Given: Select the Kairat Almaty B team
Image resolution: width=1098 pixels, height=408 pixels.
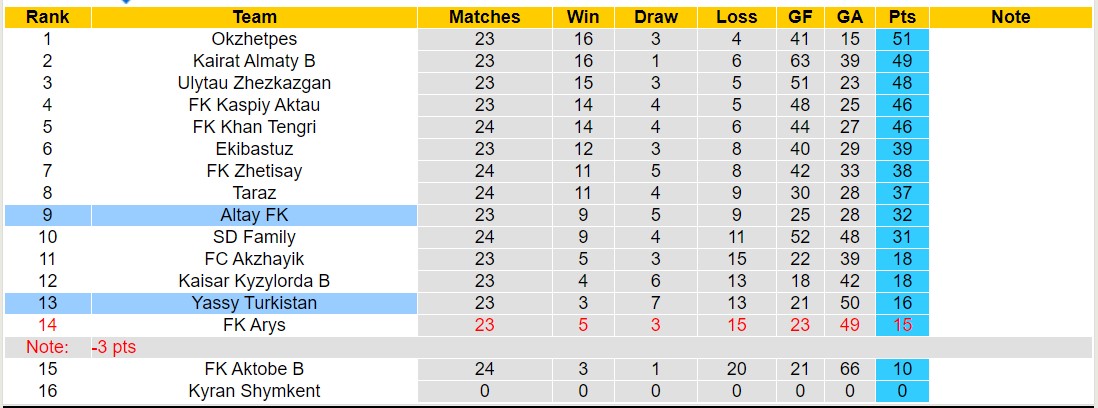Looking at the screenshot, I should tap(254, 61).
